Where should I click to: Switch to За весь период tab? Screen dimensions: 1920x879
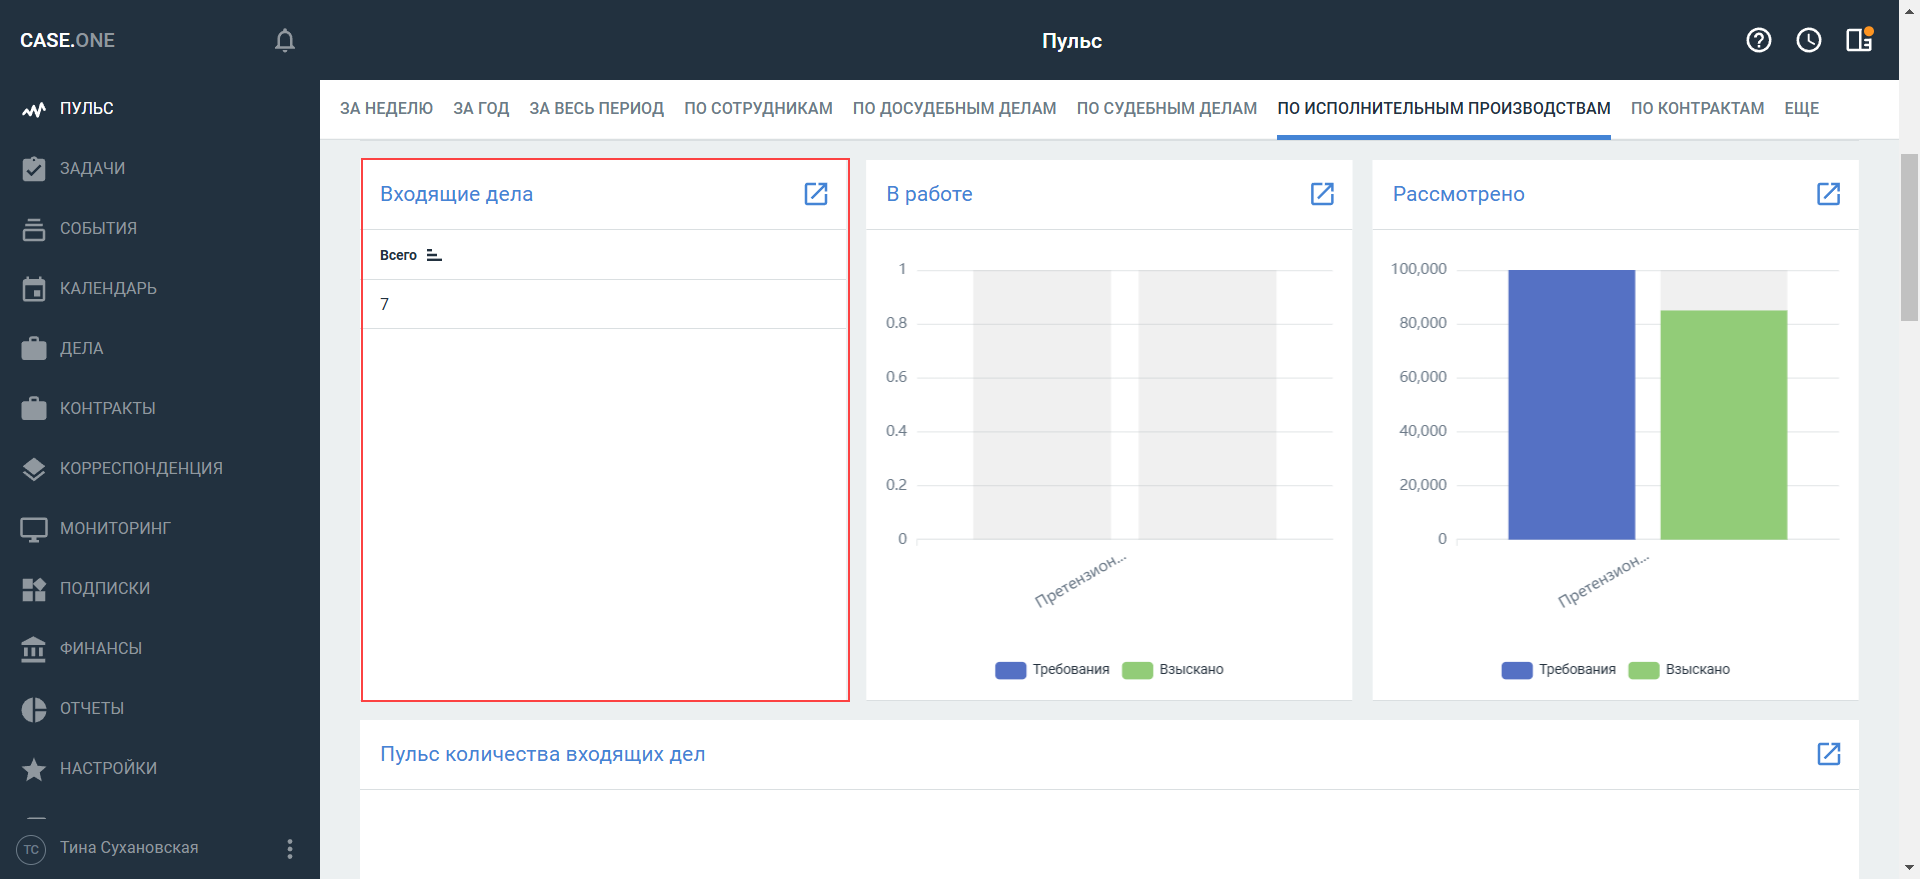[x=596, y=108]
